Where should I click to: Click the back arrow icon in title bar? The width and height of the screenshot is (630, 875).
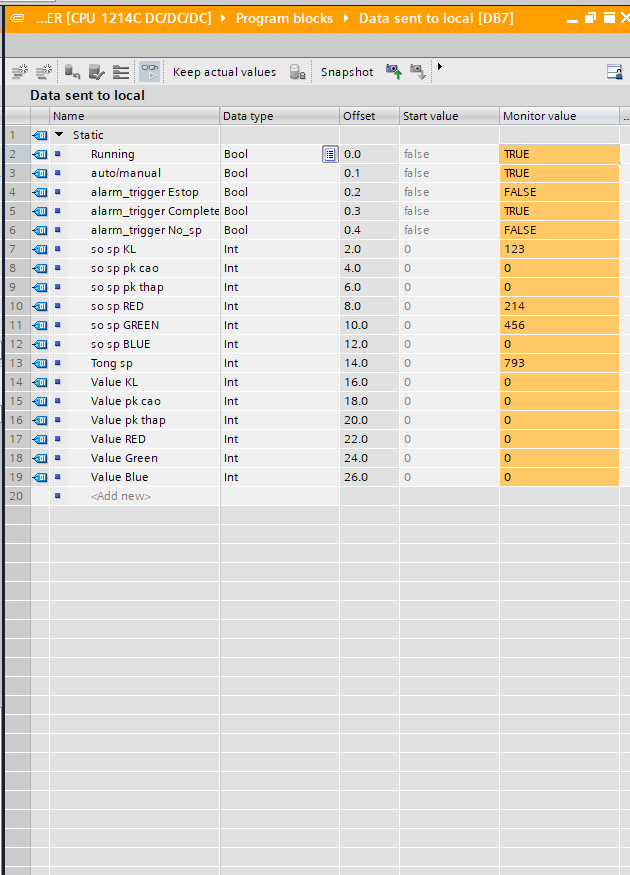[x=17, y=18]
